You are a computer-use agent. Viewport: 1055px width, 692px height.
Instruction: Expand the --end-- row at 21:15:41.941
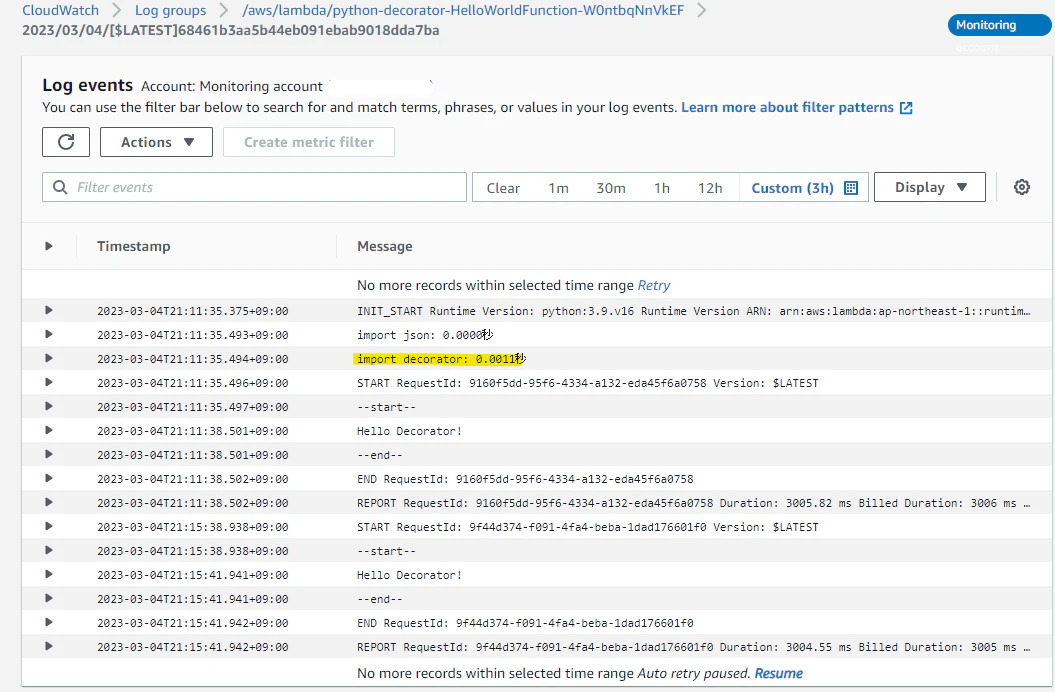click(x=48, y=598)
